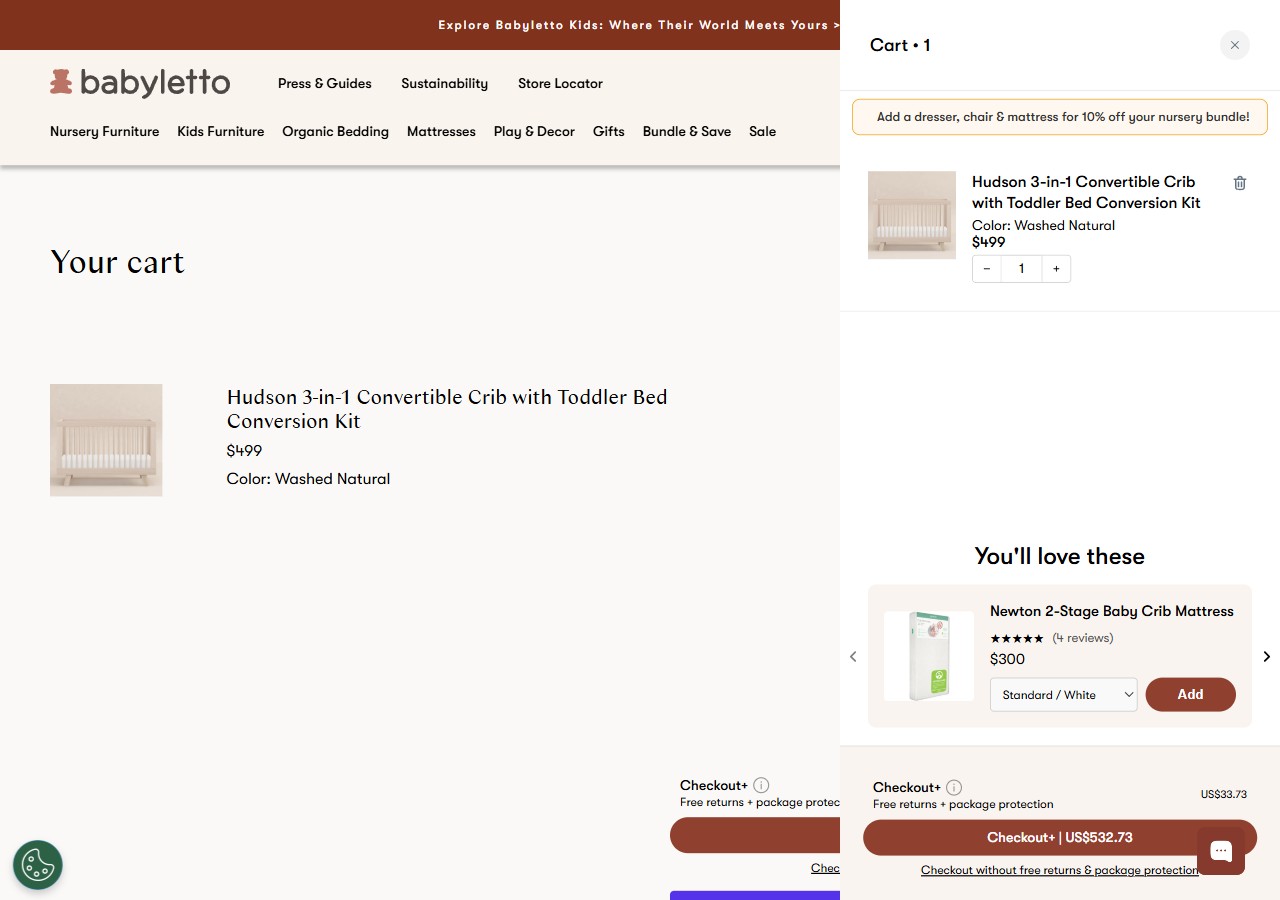Click the five-star rating on Newton mattress
The image size is (1280, 900).
[x=1017, y=638]
